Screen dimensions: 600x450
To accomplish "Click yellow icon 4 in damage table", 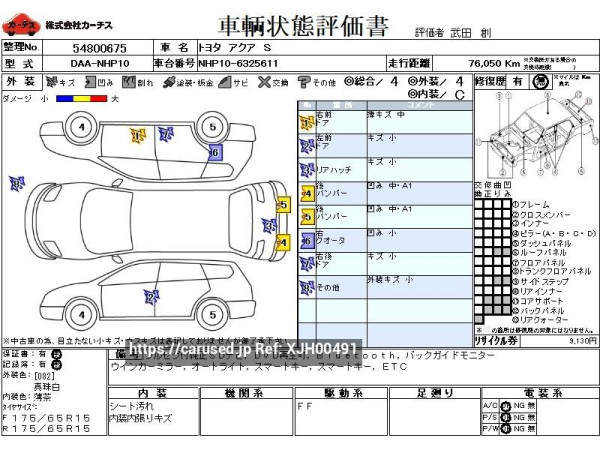I will pyautogui.click(x=307, y=194).
